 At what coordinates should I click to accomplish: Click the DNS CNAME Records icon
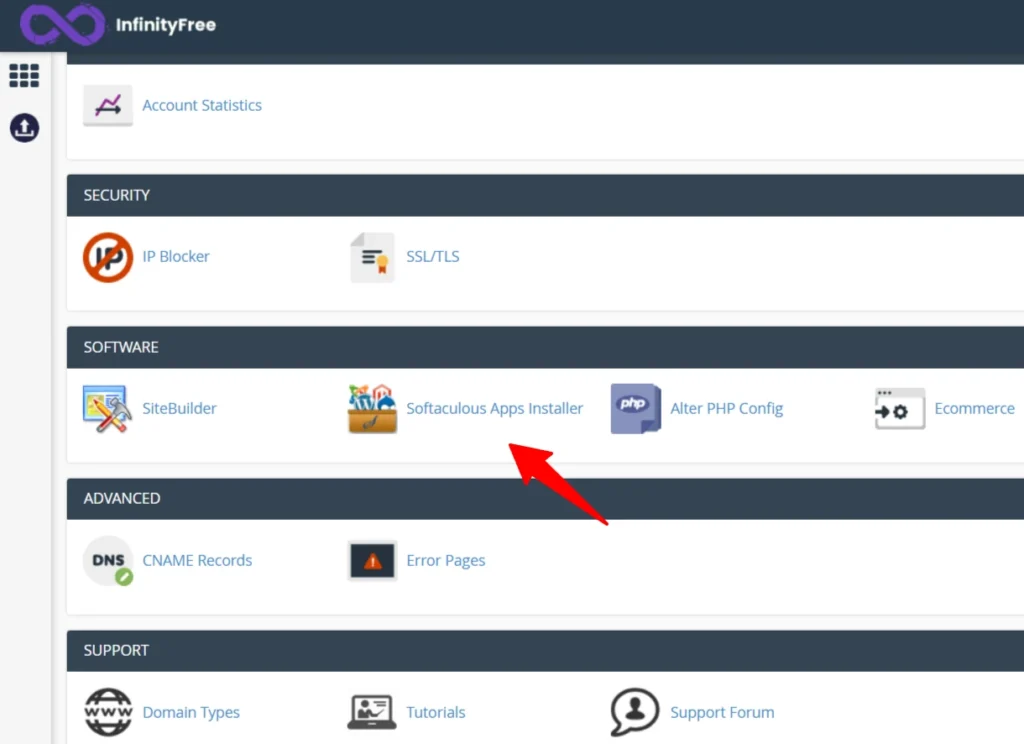point(108,560)
